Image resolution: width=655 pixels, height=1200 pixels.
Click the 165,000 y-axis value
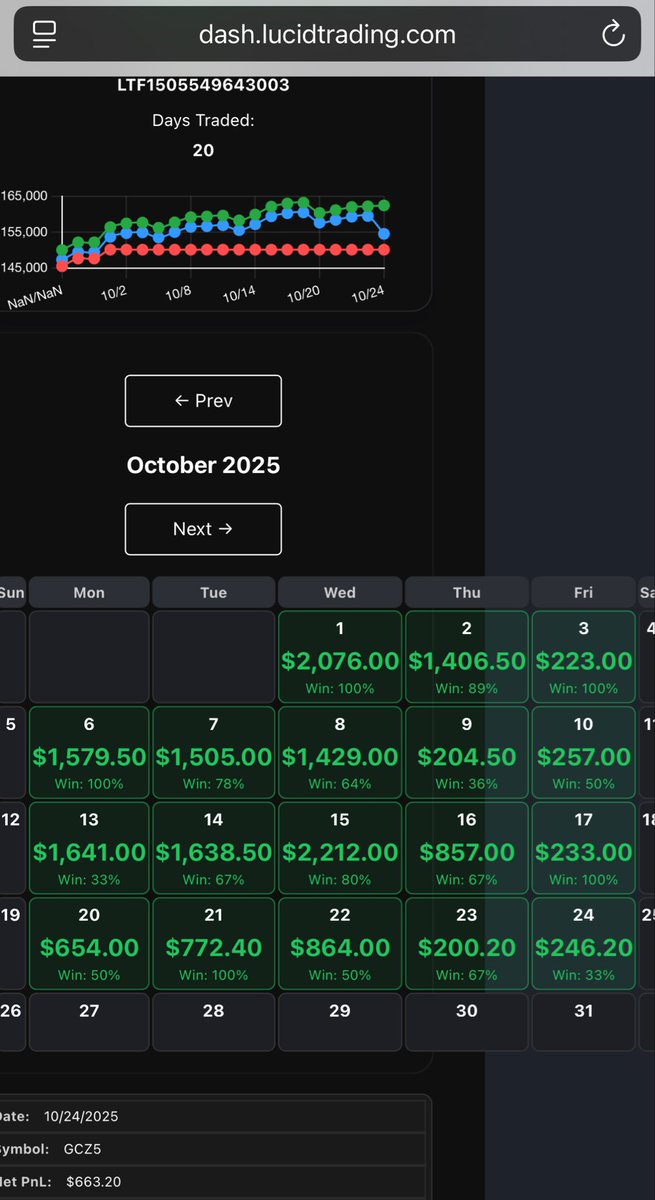tap(23, 196)
